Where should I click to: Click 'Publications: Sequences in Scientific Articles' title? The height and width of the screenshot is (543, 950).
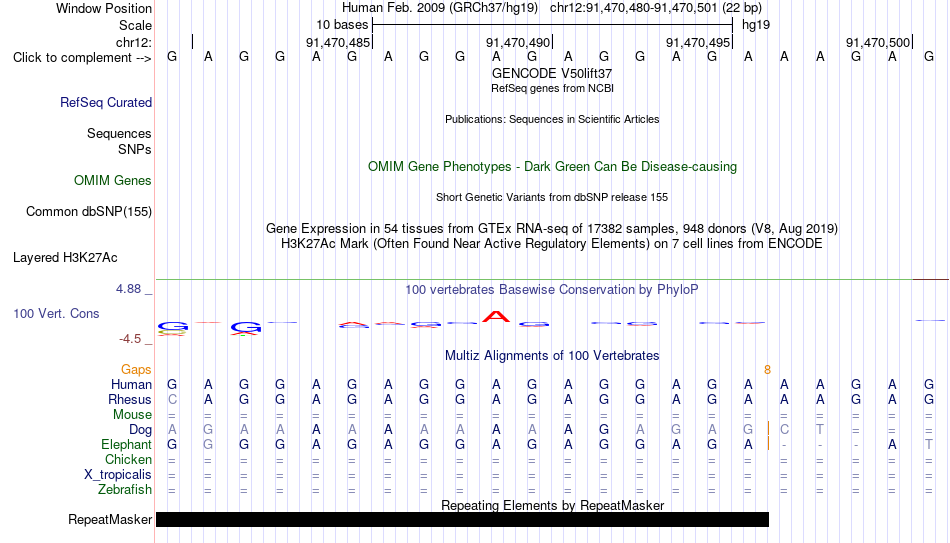point(552,119)
